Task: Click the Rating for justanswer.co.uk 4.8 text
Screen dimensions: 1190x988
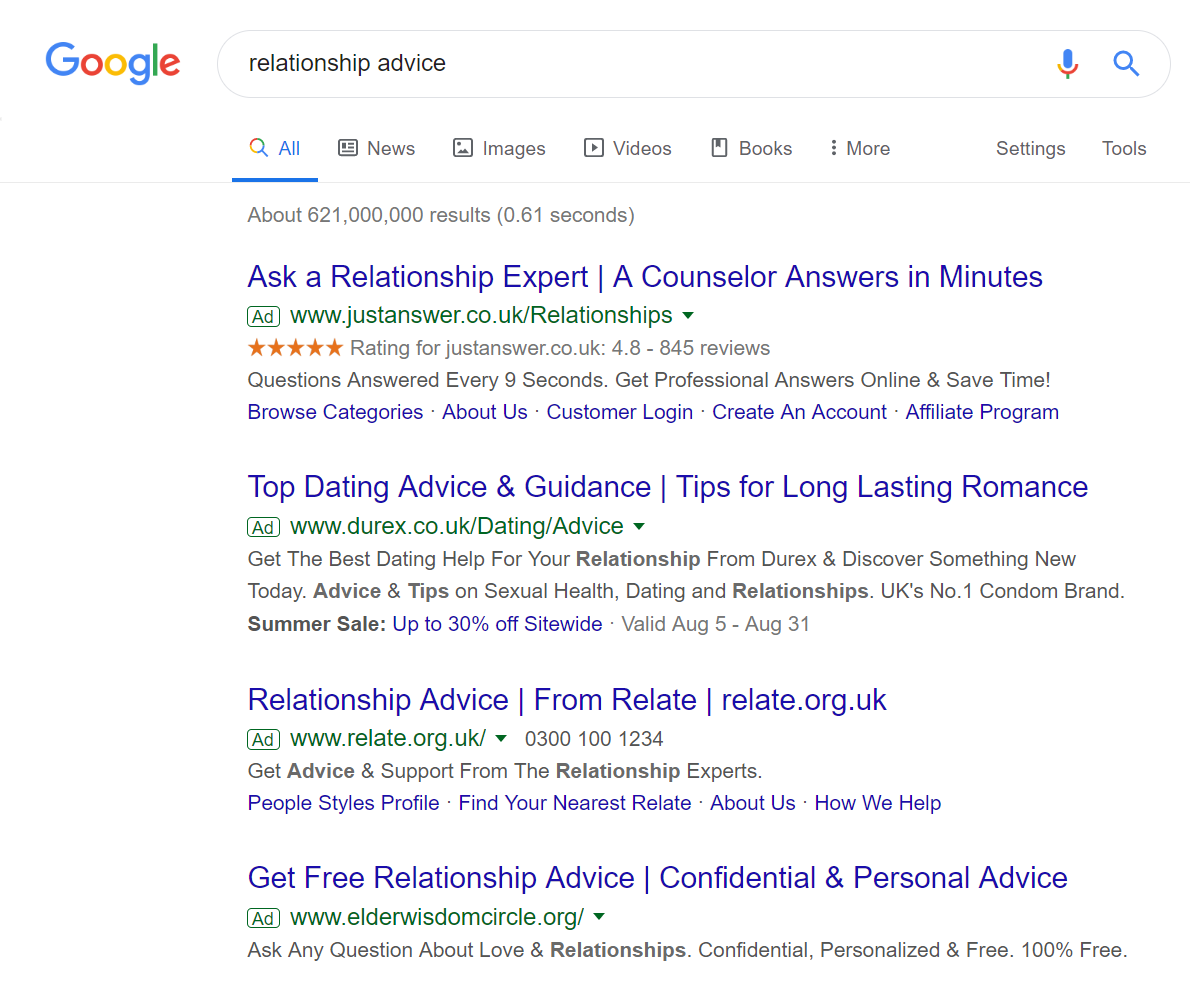Action: (559, 348)
